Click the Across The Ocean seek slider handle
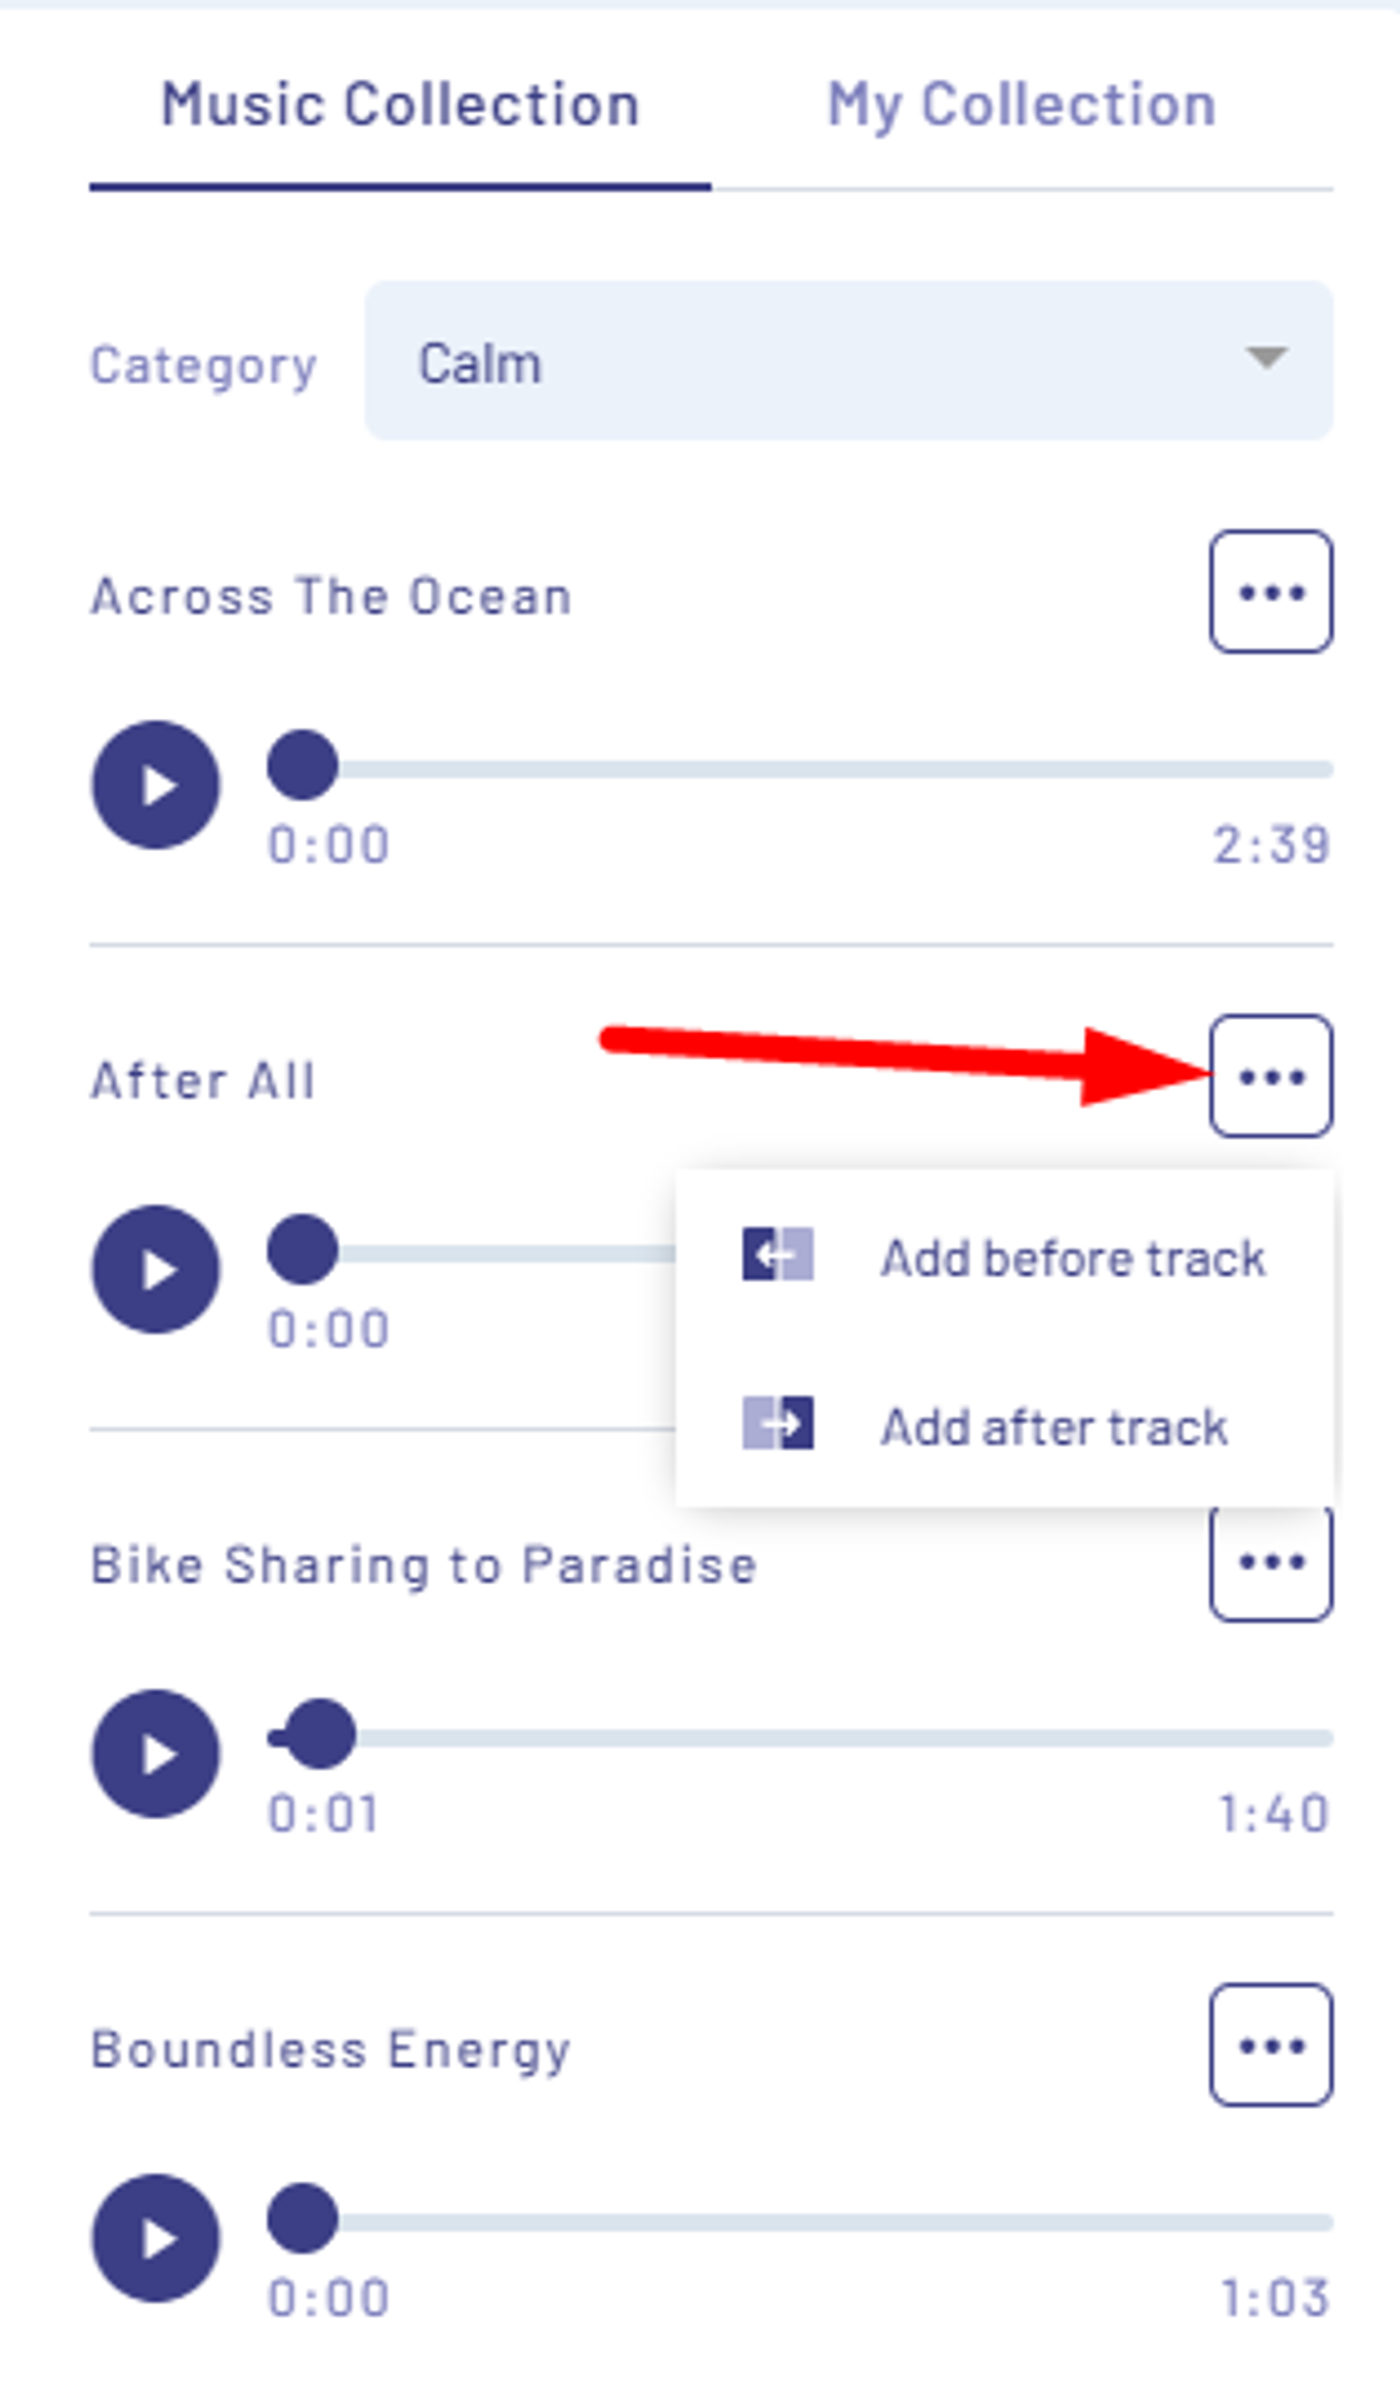This screenshot has height=2391, width=1400. (x=302, y=765)
